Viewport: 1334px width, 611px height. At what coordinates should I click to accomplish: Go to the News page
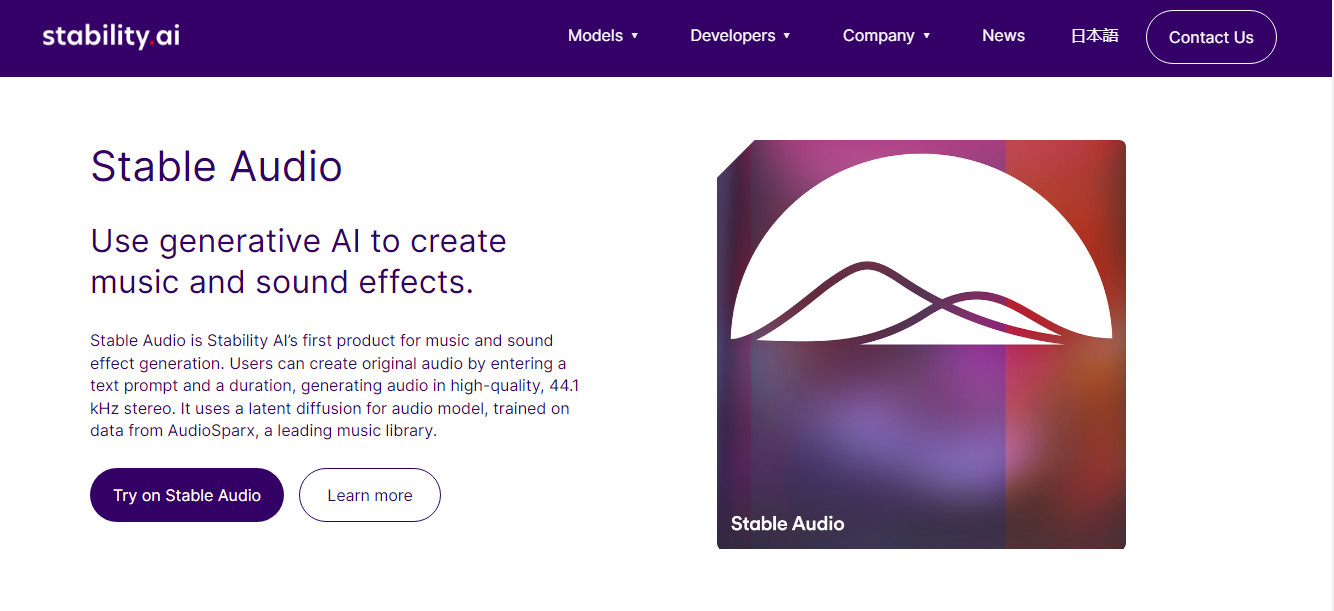pos(1003,36)
